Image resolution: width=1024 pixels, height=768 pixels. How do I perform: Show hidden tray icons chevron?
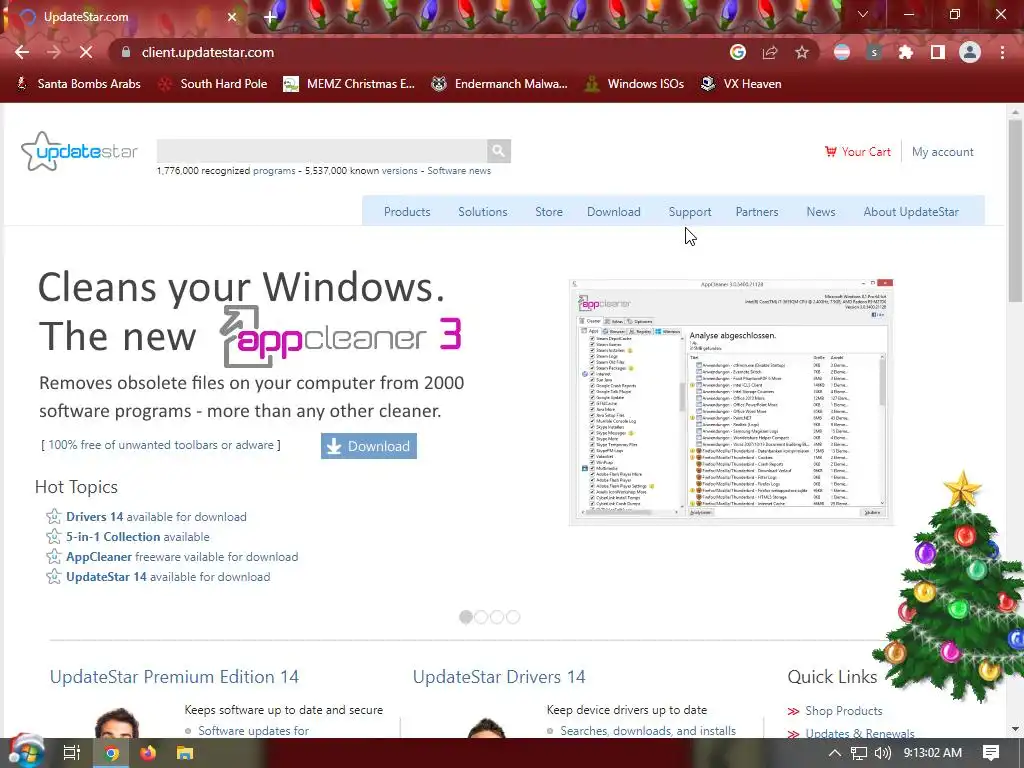tap(835, 753)
